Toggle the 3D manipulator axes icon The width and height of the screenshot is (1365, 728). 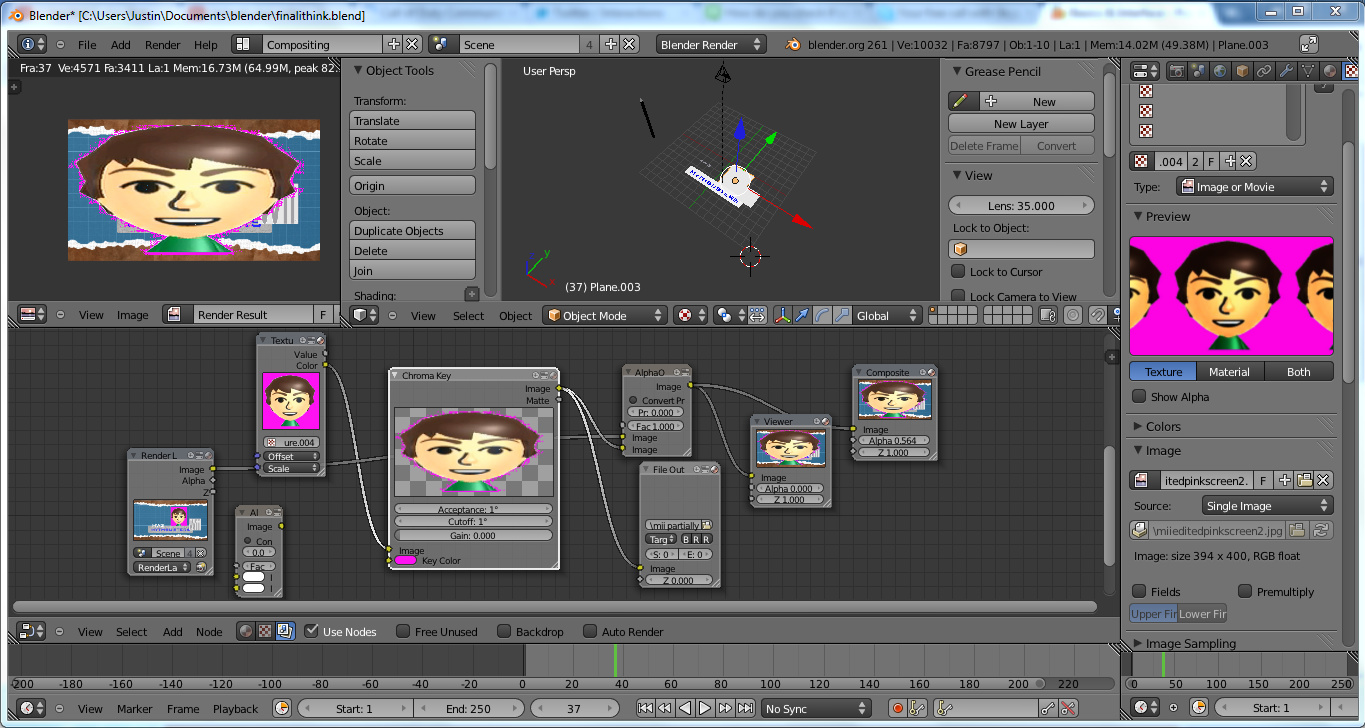781,315
